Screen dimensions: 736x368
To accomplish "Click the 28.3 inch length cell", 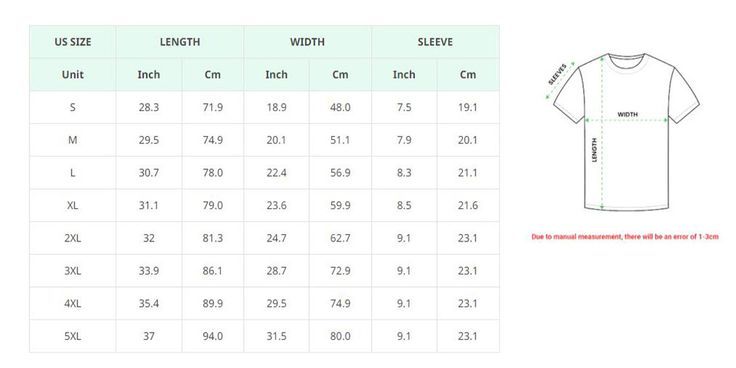I will 149,107.
